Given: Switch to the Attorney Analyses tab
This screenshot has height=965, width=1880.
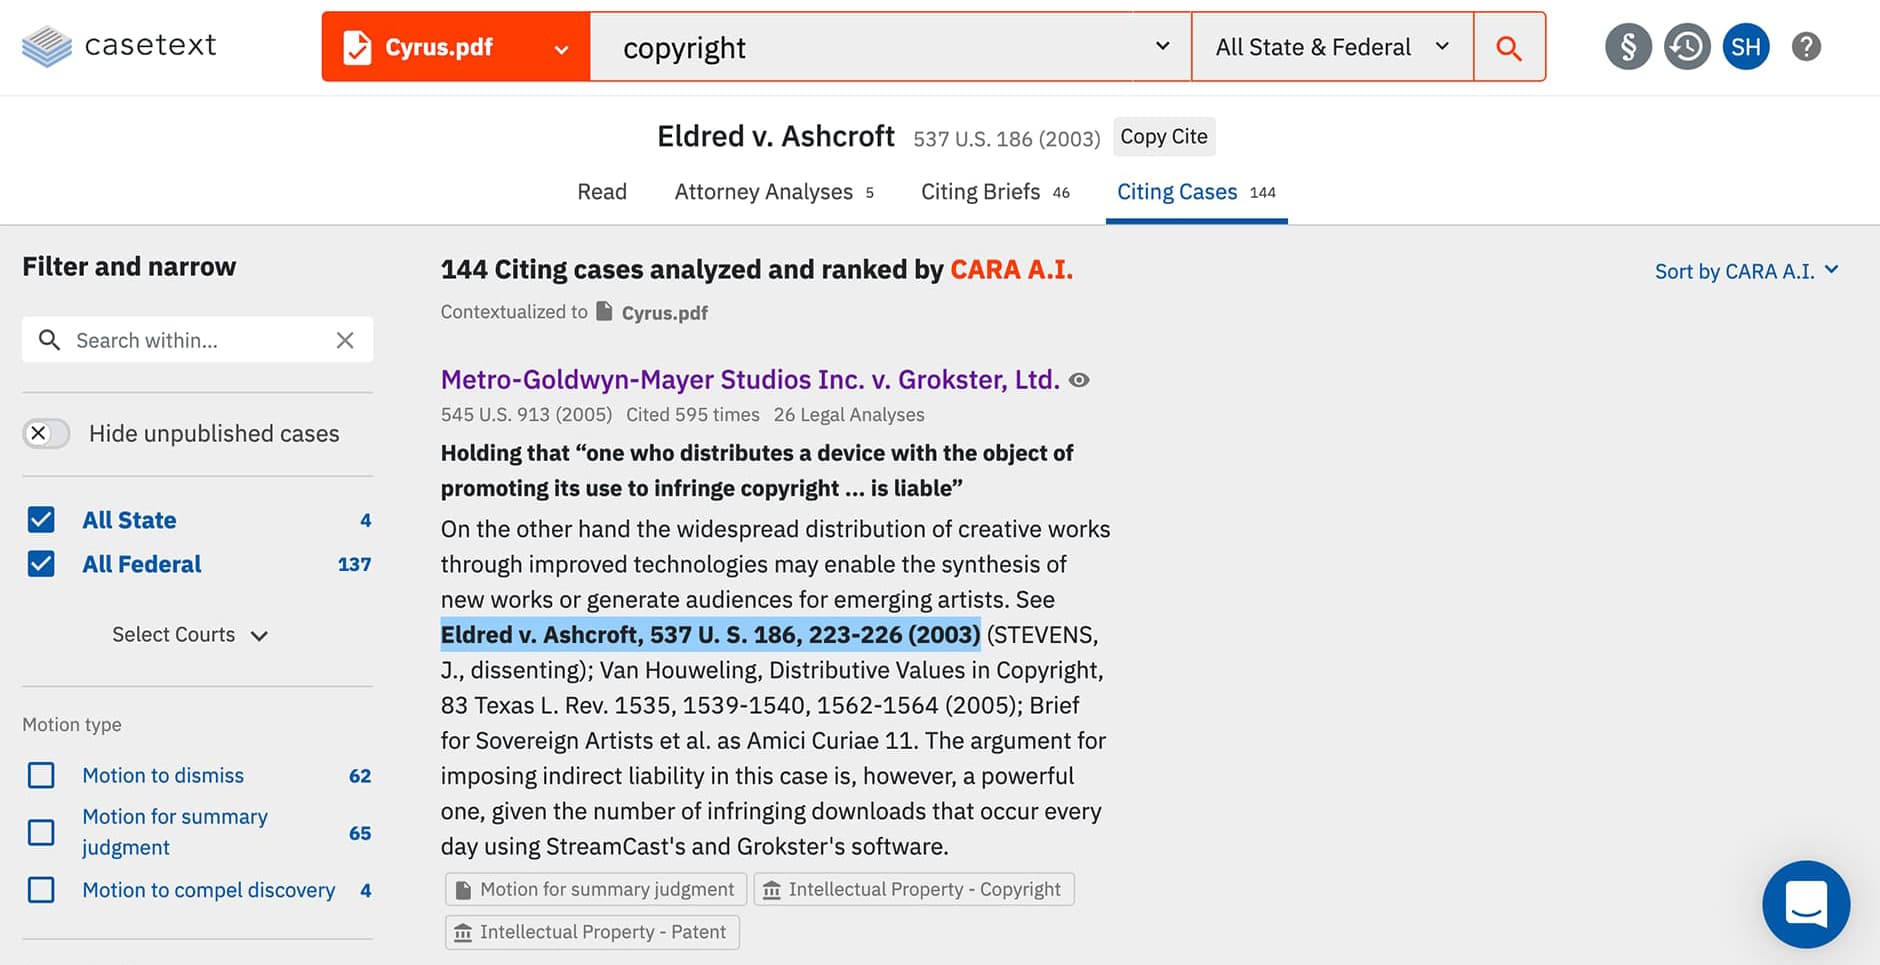Looking at the screenshot, I should (x=774, y=192).
